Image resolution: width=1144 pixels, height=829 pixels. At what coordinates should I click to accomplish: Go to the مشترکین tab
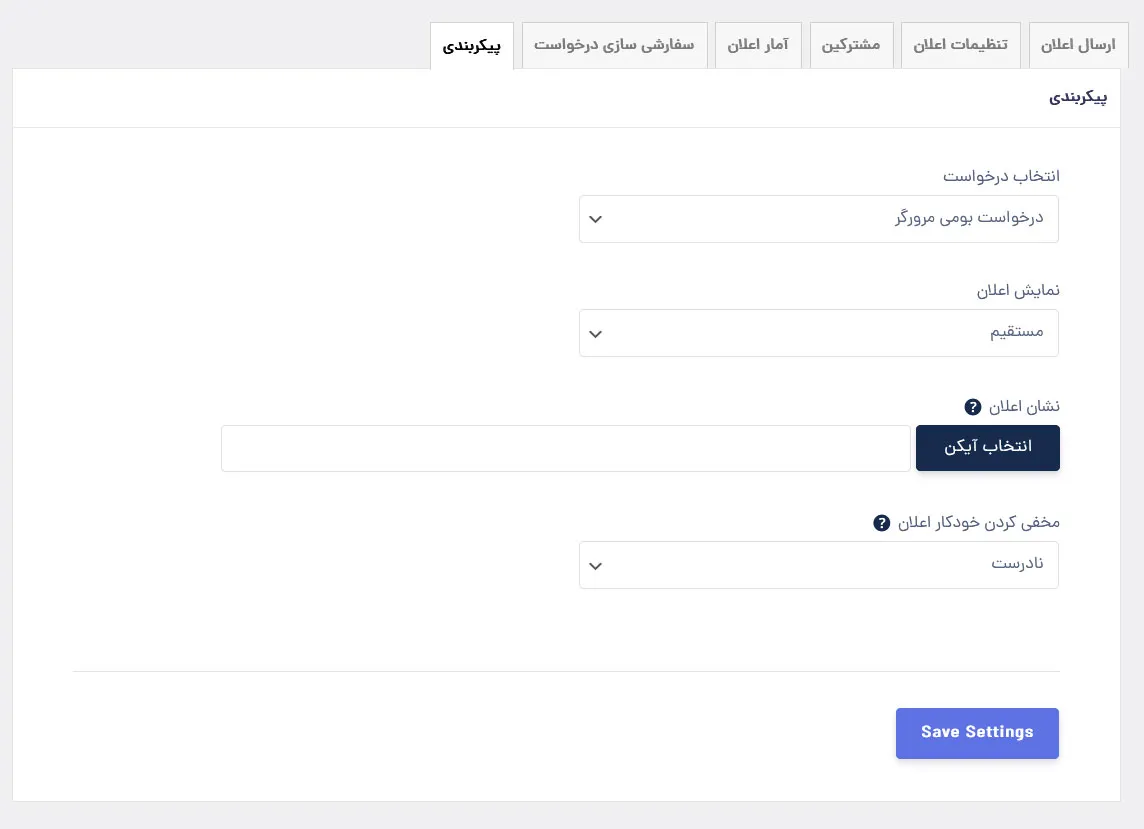851,45
